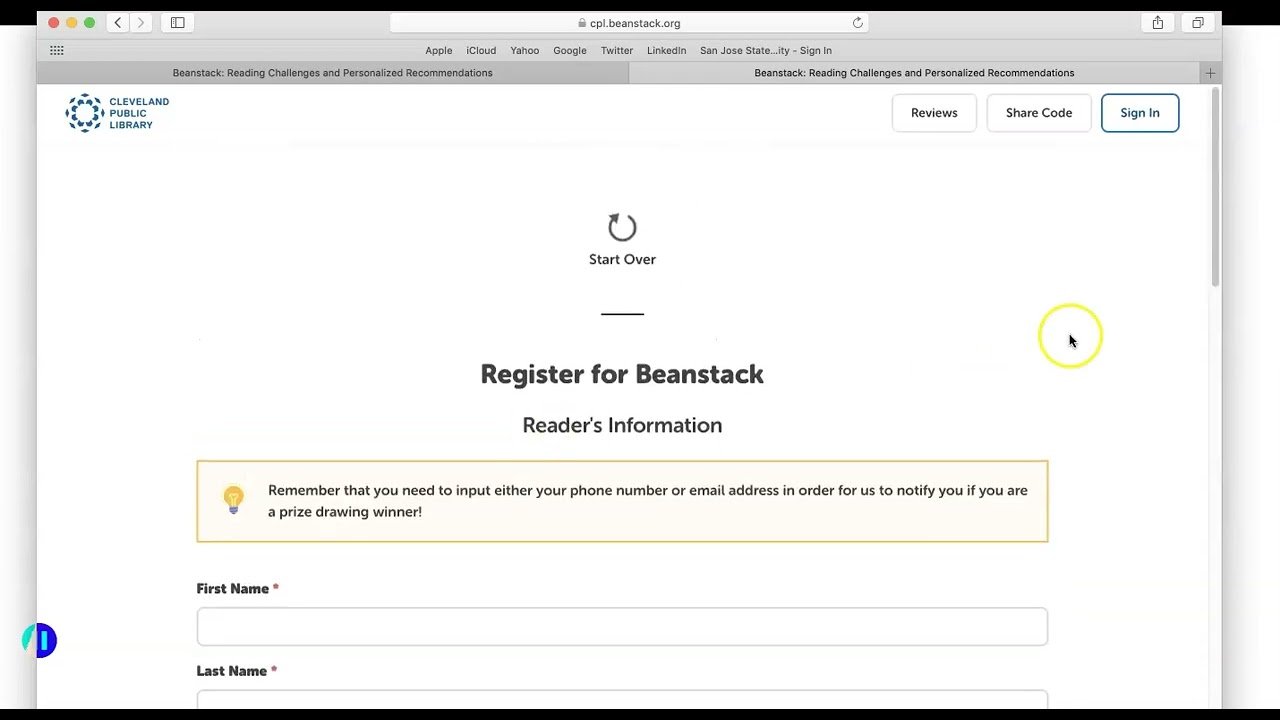This screenshot has width=1280, height=720.
Task: Click the prize drawing reminder text
Action: click(648, 501)
